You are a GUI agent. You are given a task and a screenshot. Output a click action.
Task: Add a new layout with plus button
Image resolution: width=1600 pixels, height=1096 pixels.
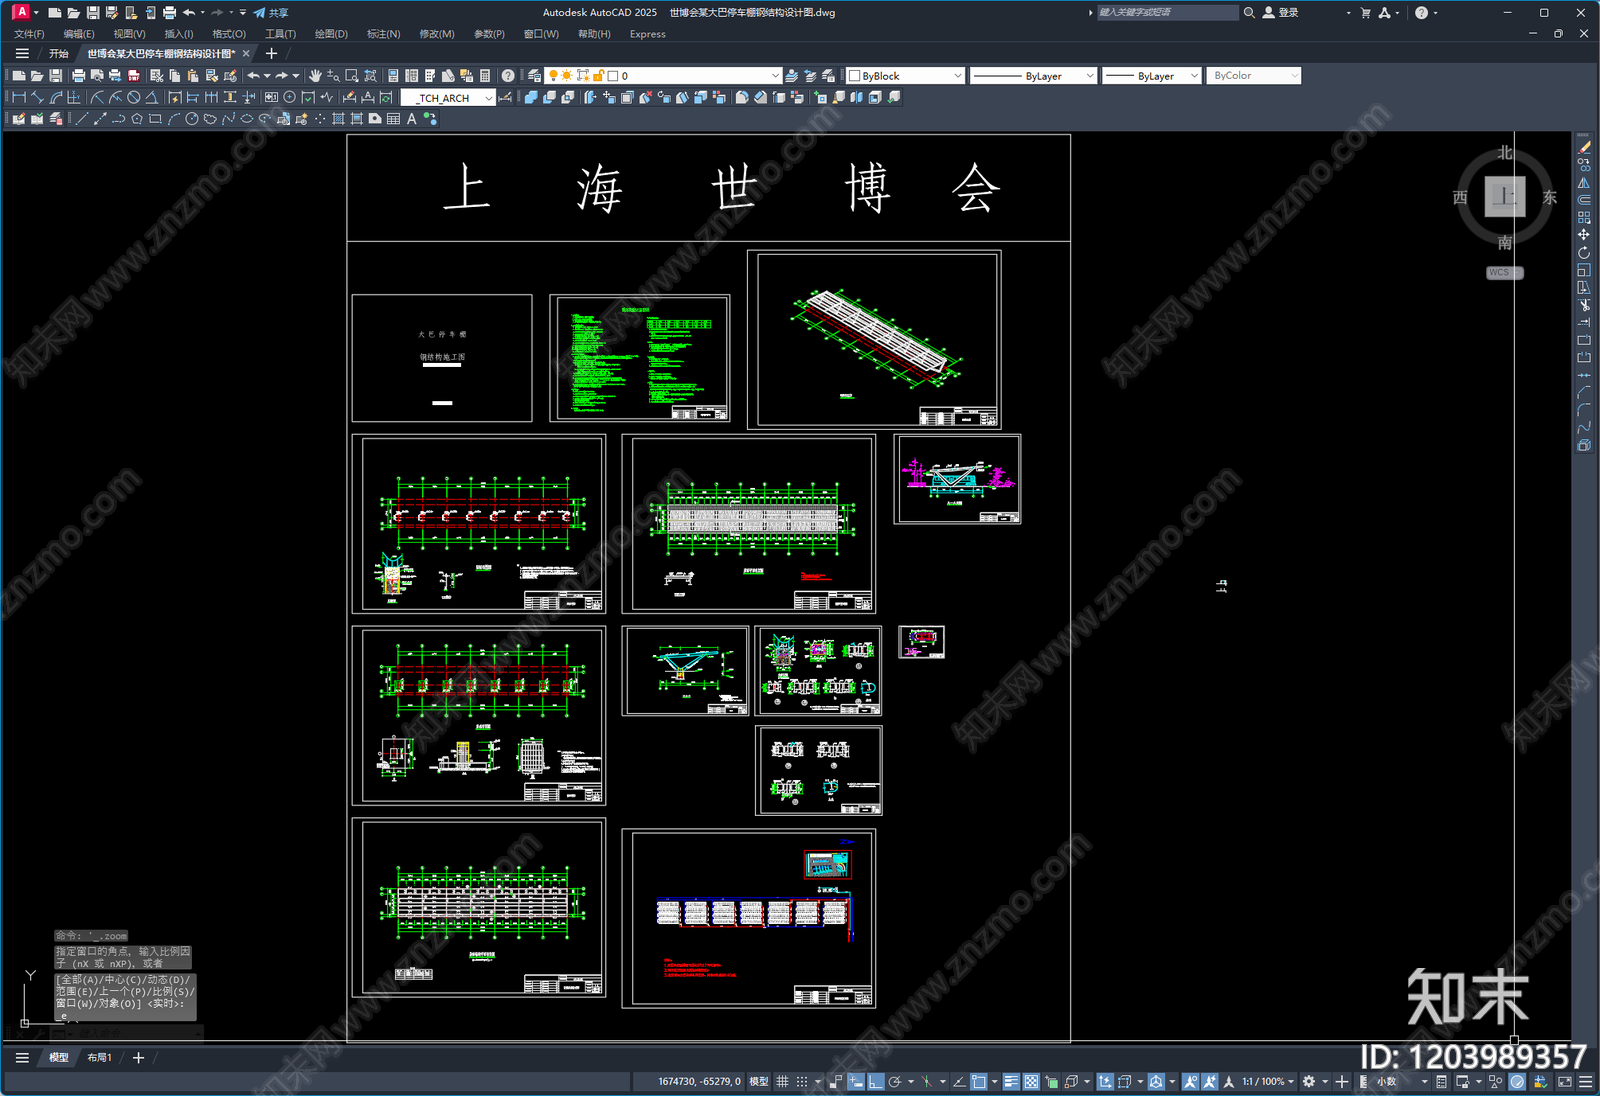(138, 1058)
